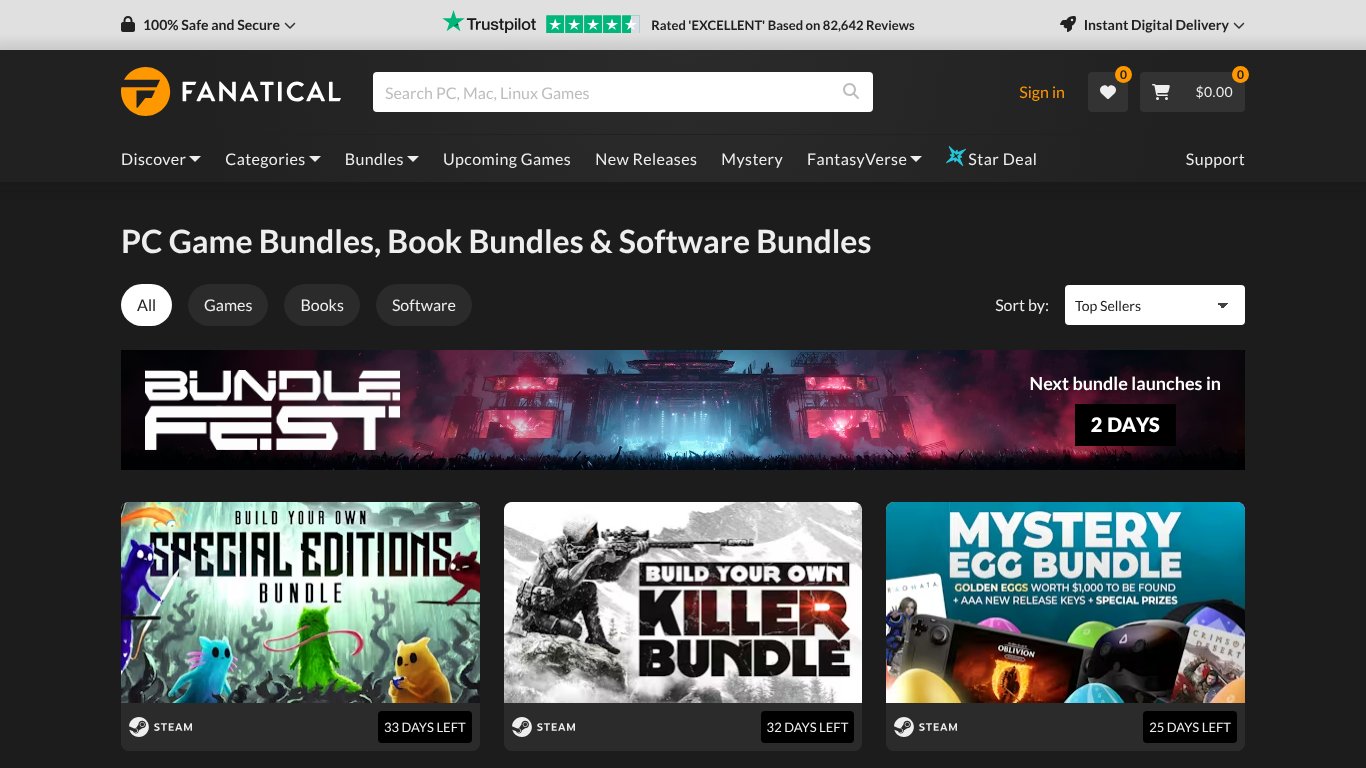Open the Star Deal page

pos(991,159)
